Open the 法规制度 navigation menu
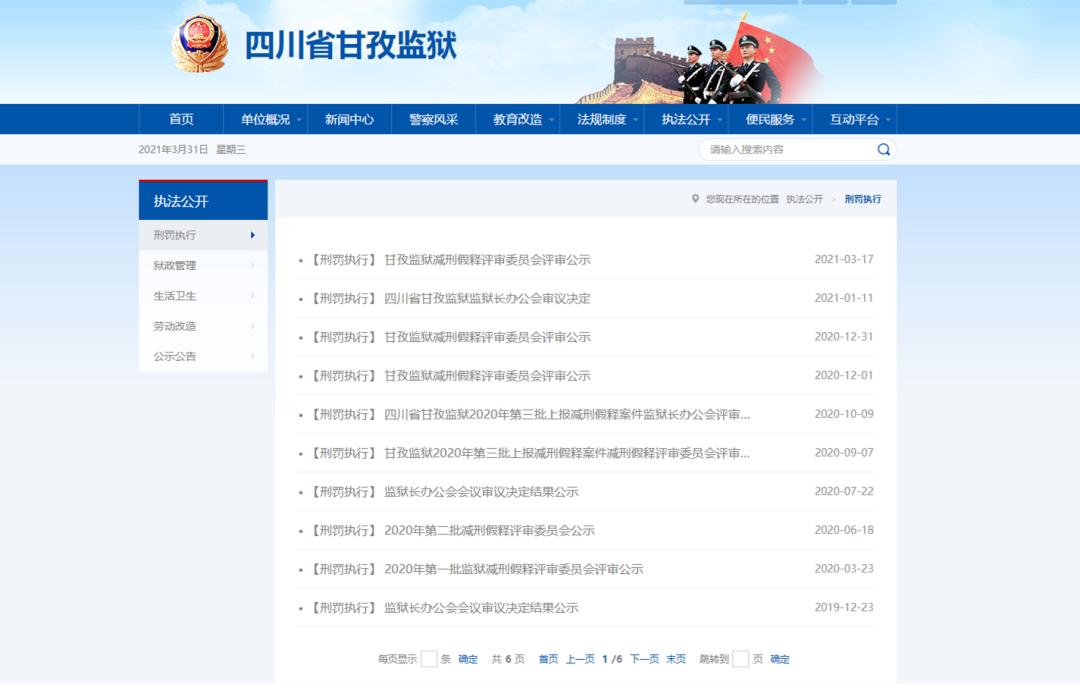This screenshot has height=684, width=1080. click(x=602, y=119)
